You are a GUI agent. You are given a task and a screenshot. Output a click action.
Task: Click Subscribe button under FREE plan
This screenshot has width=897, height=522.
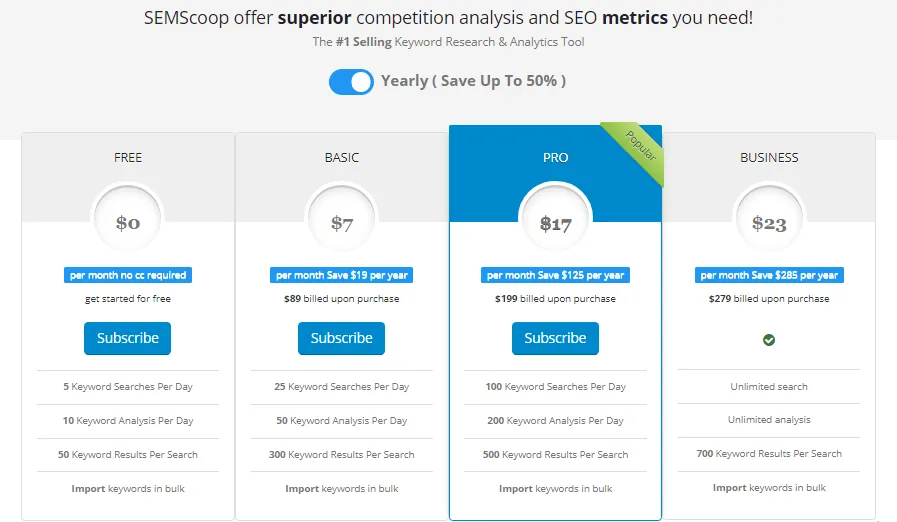[127, 338]
